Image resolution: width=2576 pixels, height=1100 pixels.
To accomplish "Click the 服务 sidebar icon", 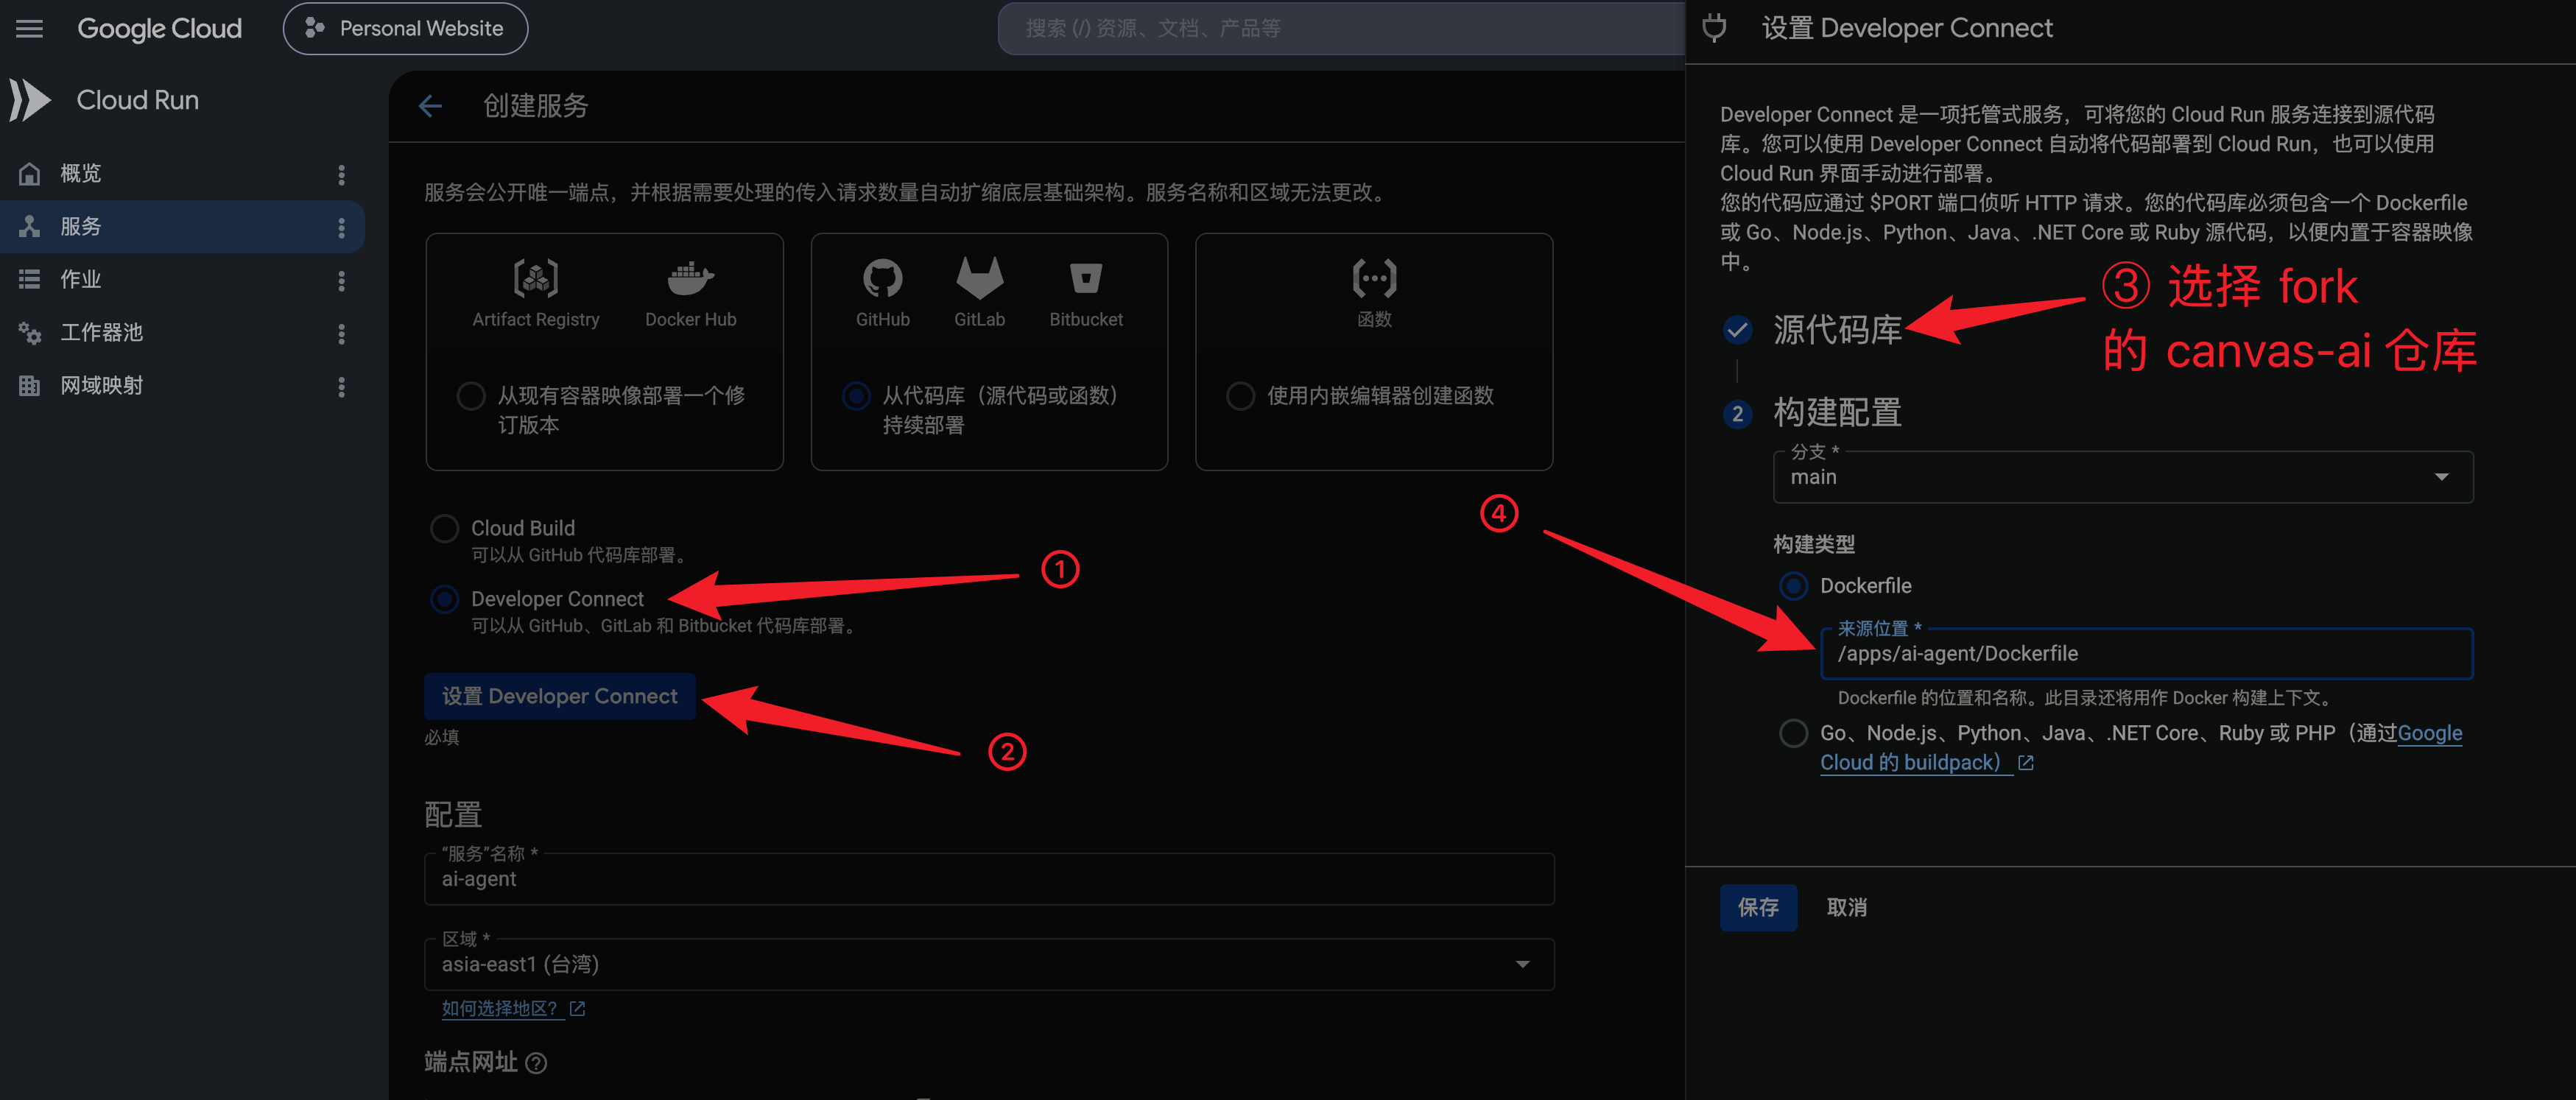I will 30,226.
